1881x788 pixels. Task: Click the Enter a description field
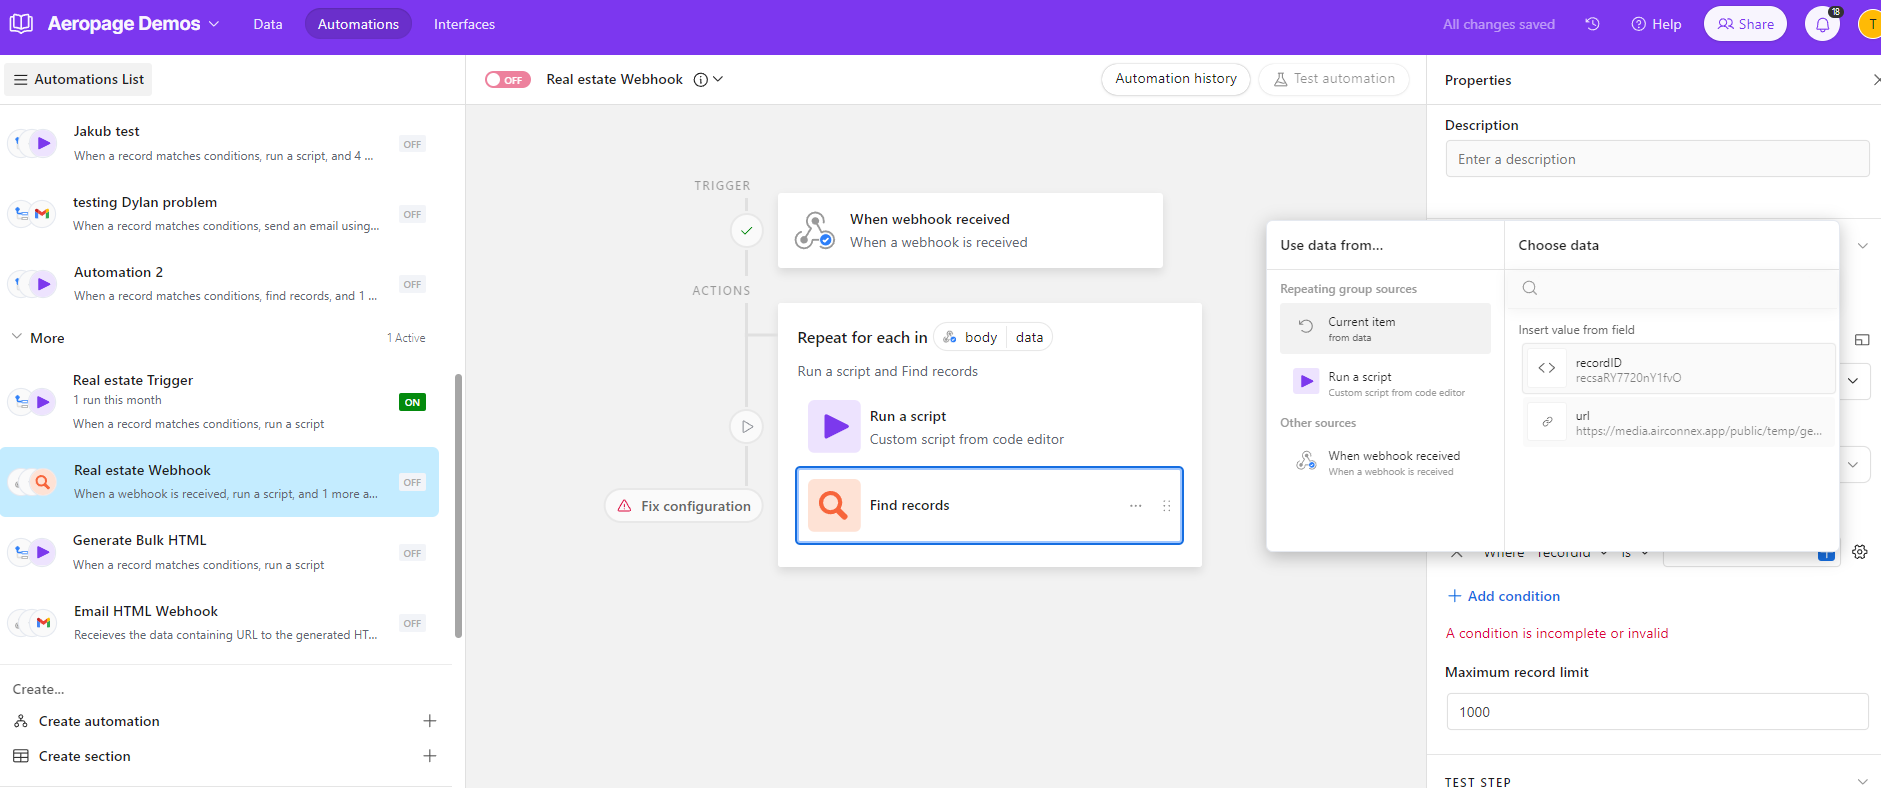pyautogui.click(x=1657, y=159)
